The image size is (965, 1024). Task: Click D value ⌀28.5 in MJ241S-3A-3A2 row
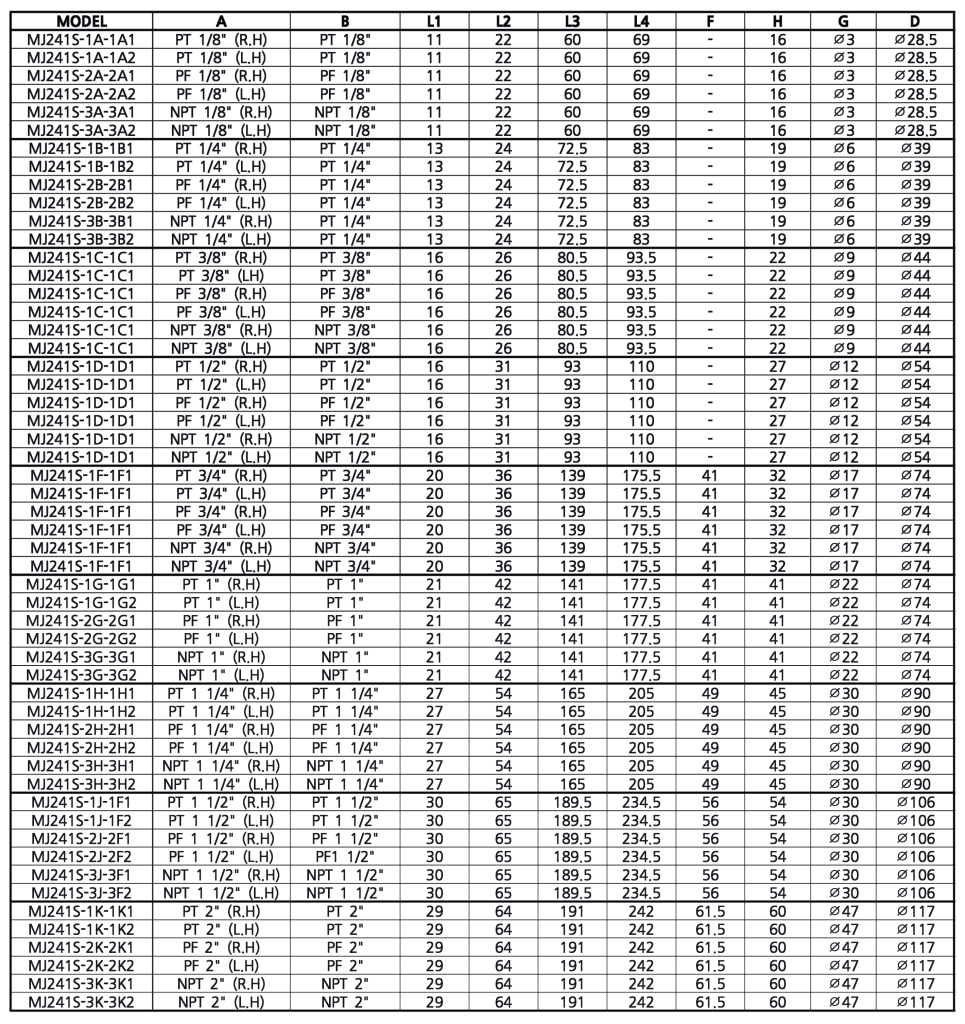coord(915,131)
